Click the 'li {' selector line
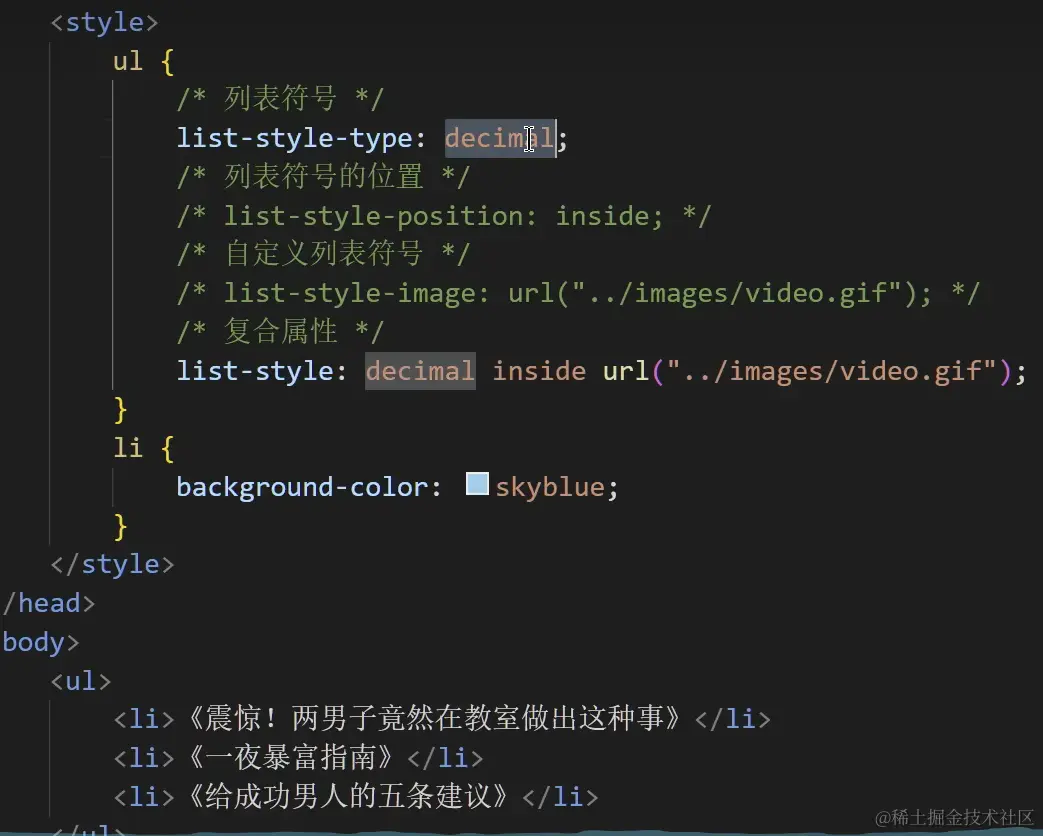The width and height of the screenshot is (1043, 836). [x=144, y=448]
